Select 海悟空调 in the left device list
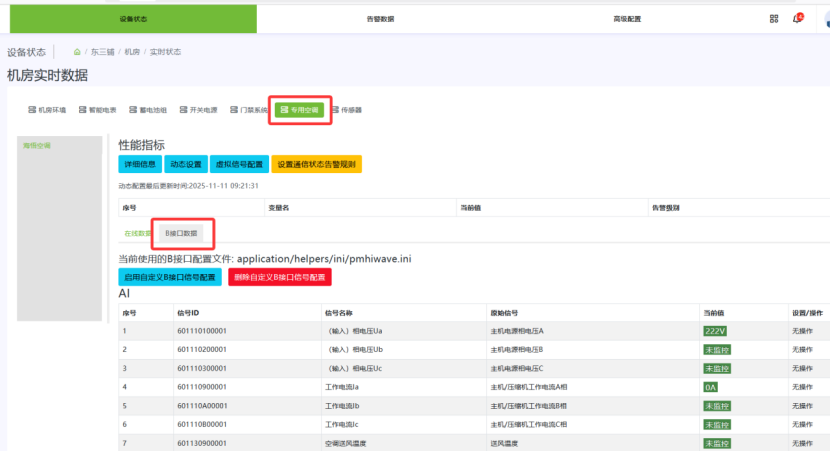 coord(38,146)
